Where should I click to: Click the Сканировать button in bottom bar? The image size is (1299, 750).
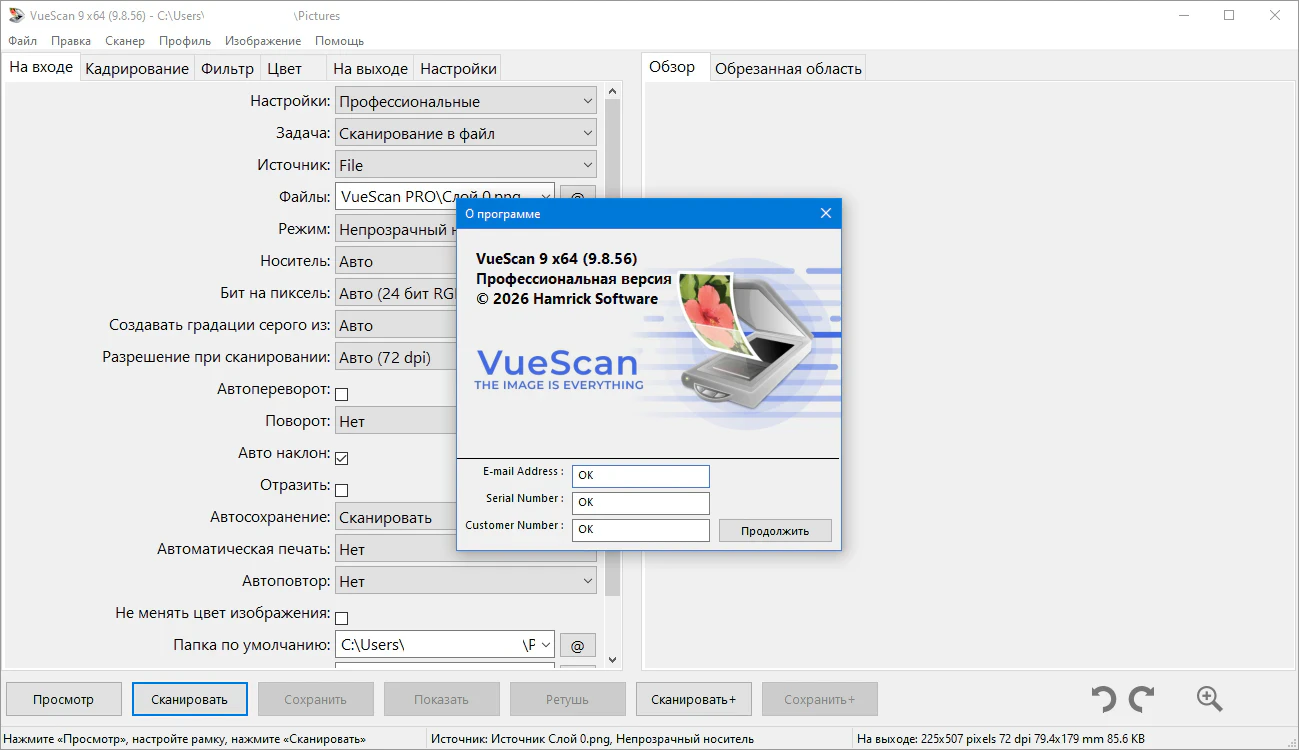[x=190, y=699]
